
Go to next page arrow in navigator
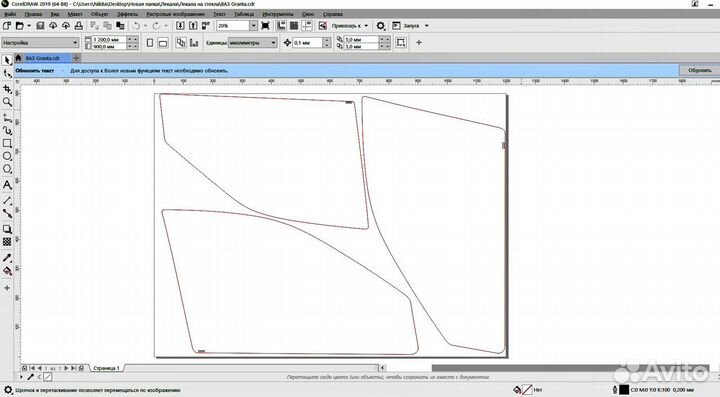[67, 368]
